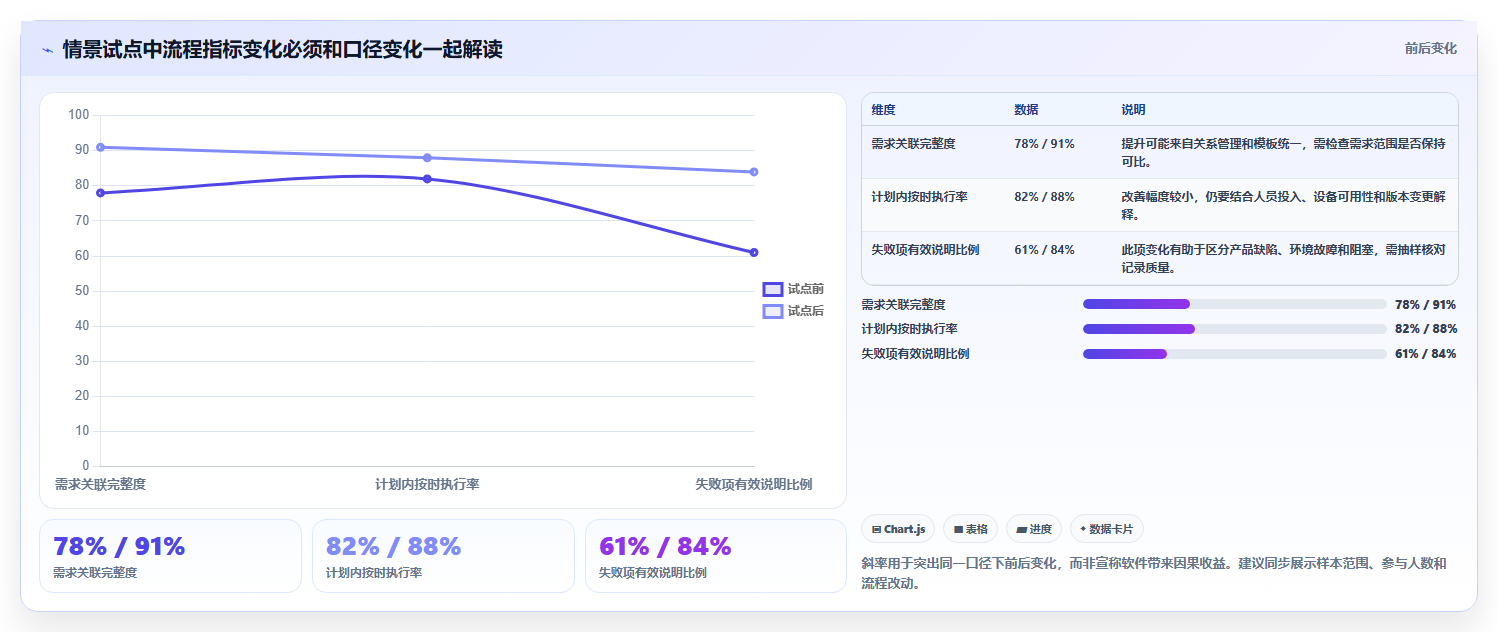Click the title 情景试点中流程指标变化
1498x632 pixels.
283,50
